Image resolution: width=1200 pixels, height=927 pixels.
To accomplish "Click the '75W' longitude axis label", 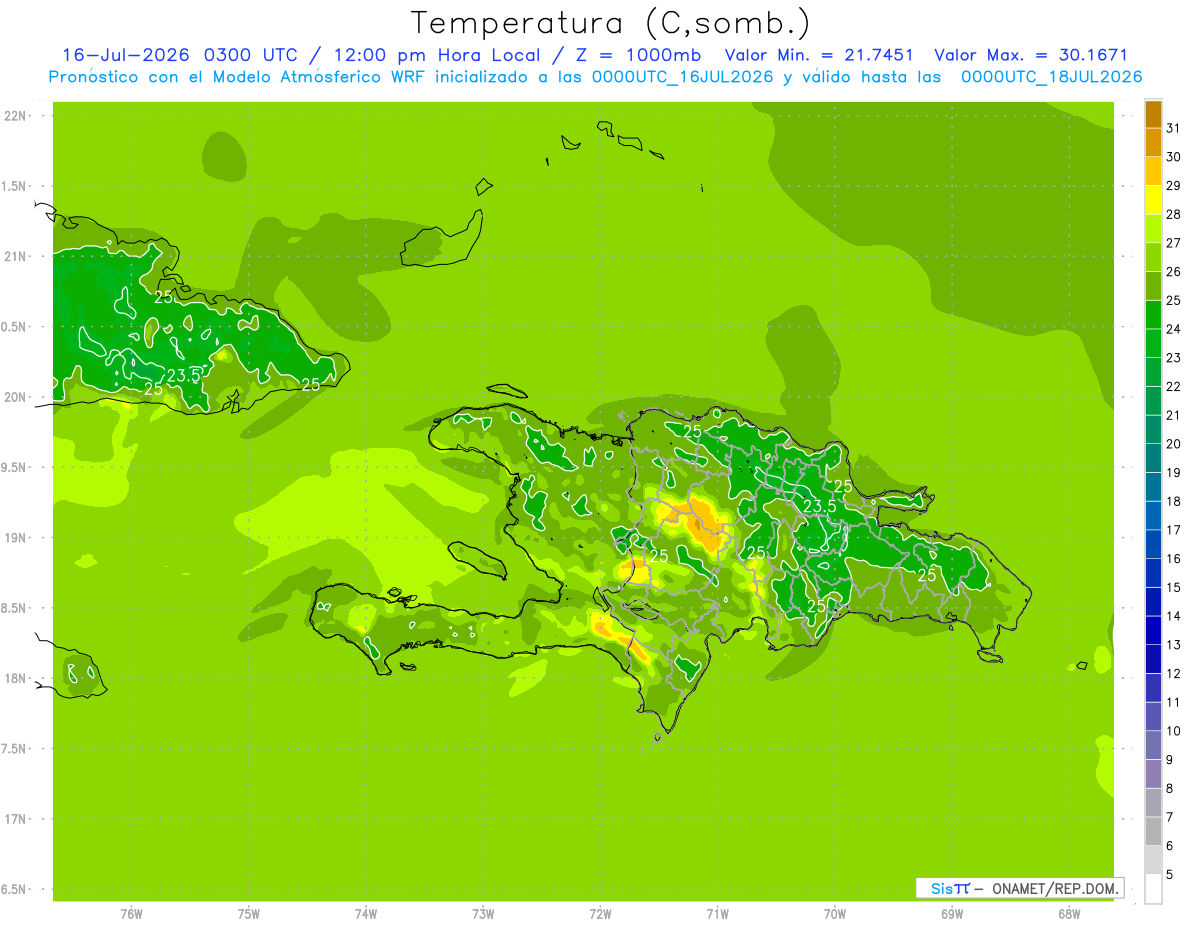I will click(249, 914).
